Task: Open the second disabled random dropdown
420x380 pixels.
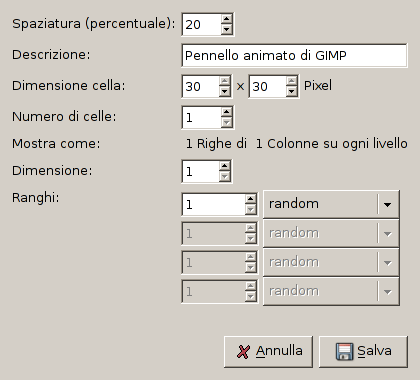Action: [331, 233]
